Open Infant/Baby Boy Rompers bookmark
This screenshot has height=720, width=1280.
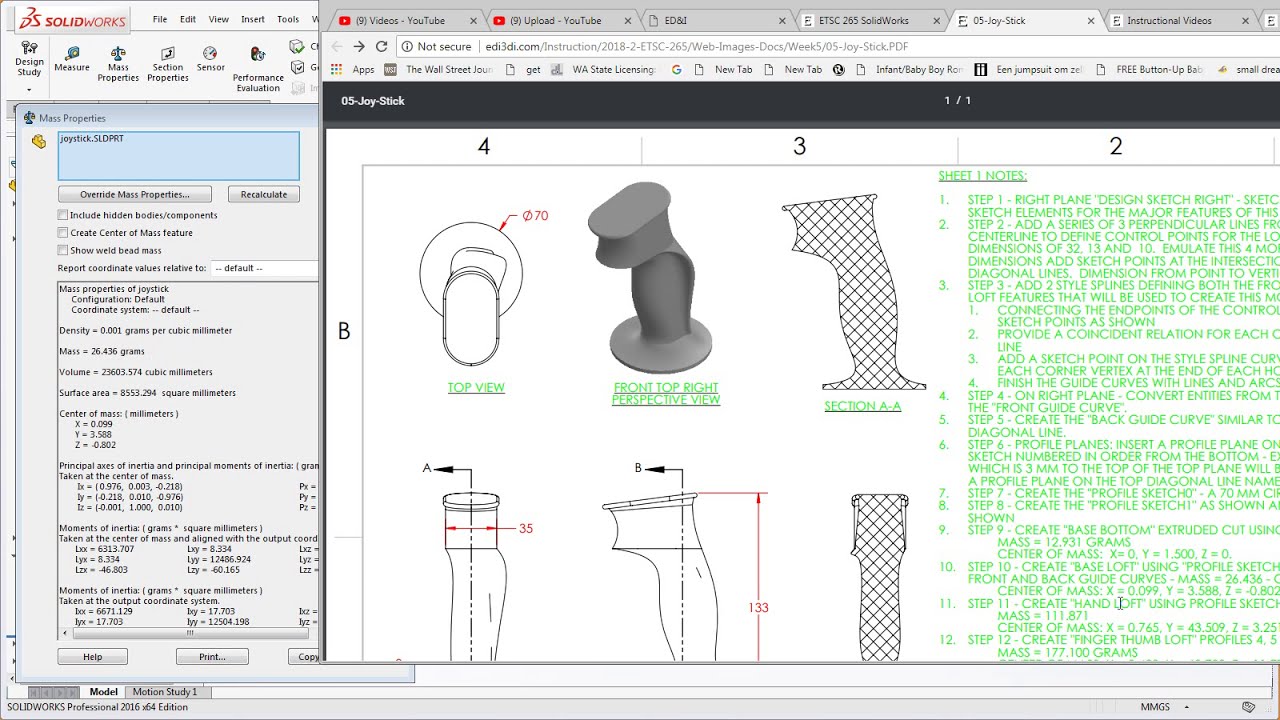tap(910, 70)
